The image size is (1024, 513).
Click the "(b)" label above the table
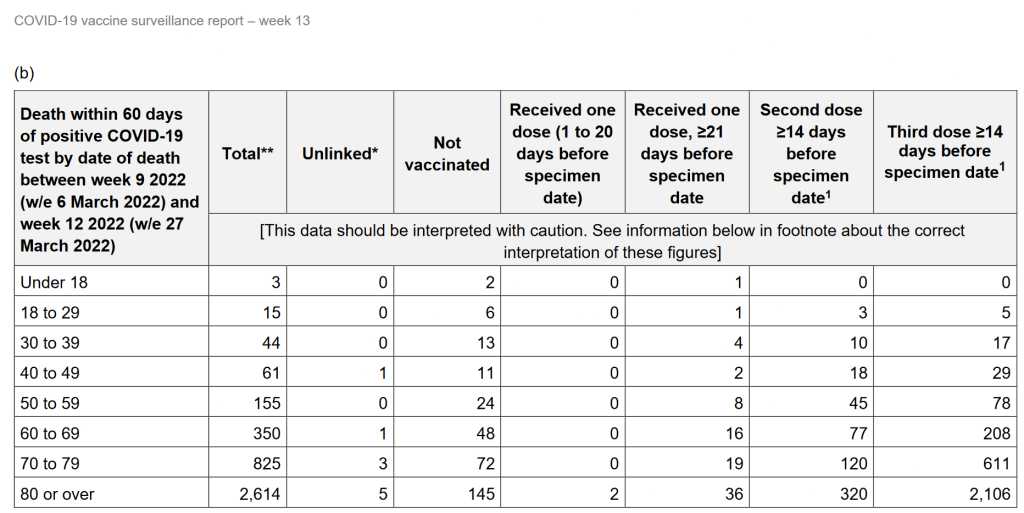23,73
